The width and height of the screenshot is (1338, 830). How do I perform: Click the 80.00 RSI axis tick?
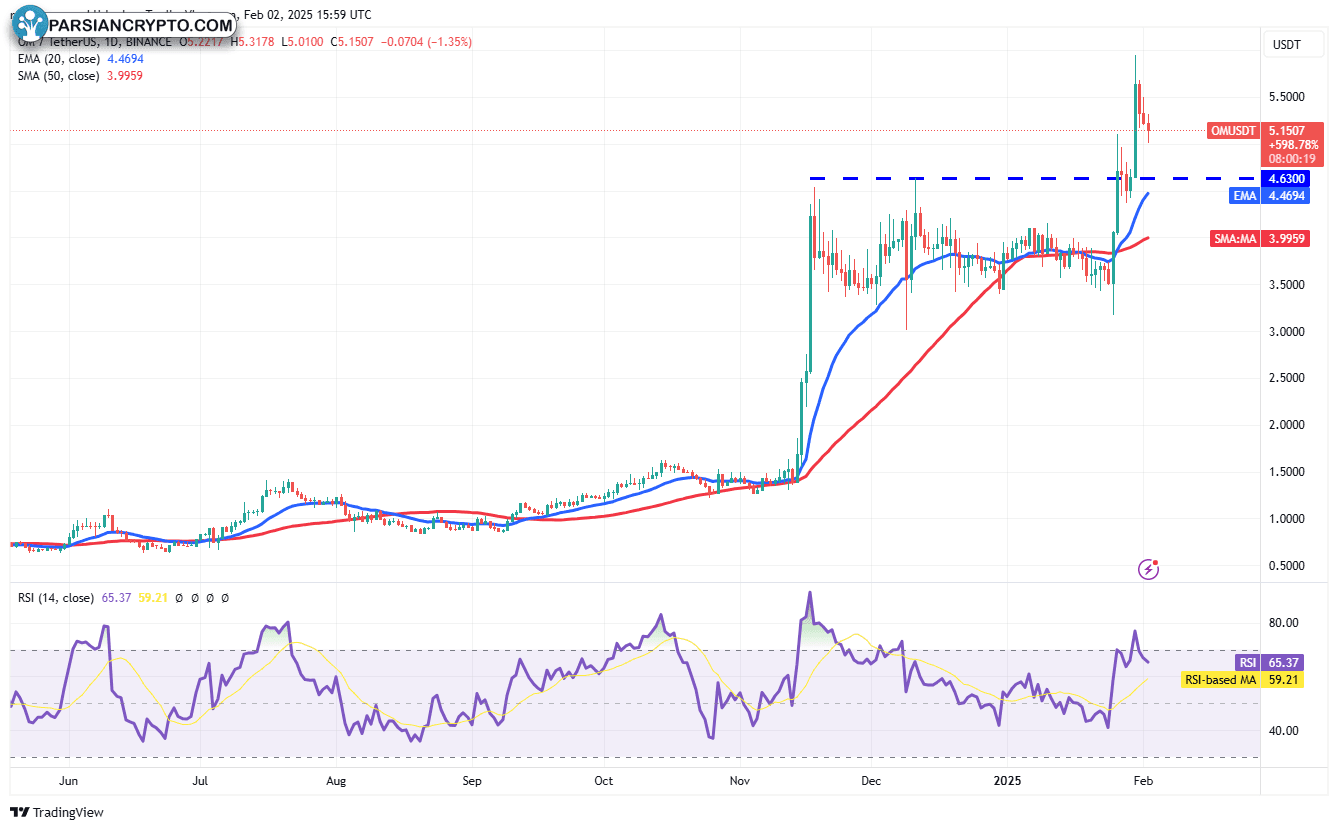coord(1284,623)
